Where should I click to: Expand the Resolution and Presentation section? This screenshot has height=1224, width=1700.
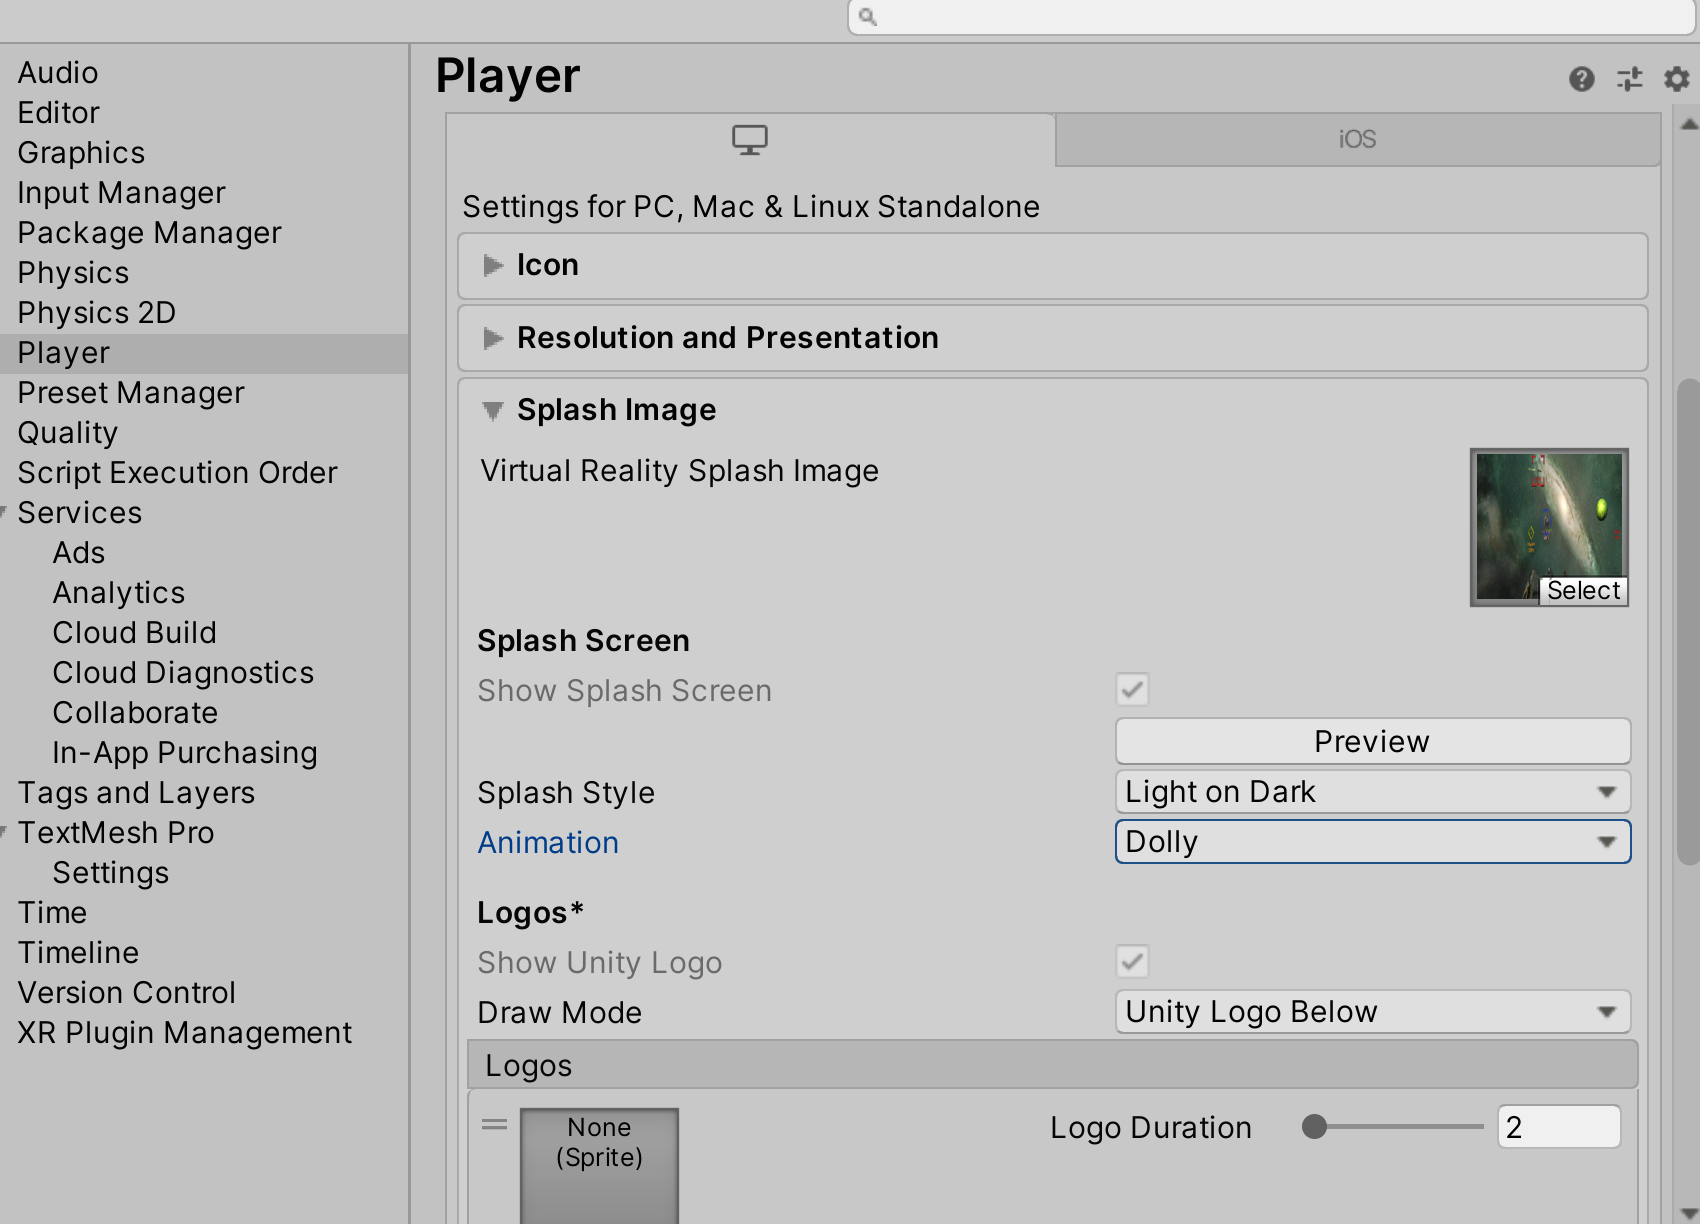[x=493, y=338]
